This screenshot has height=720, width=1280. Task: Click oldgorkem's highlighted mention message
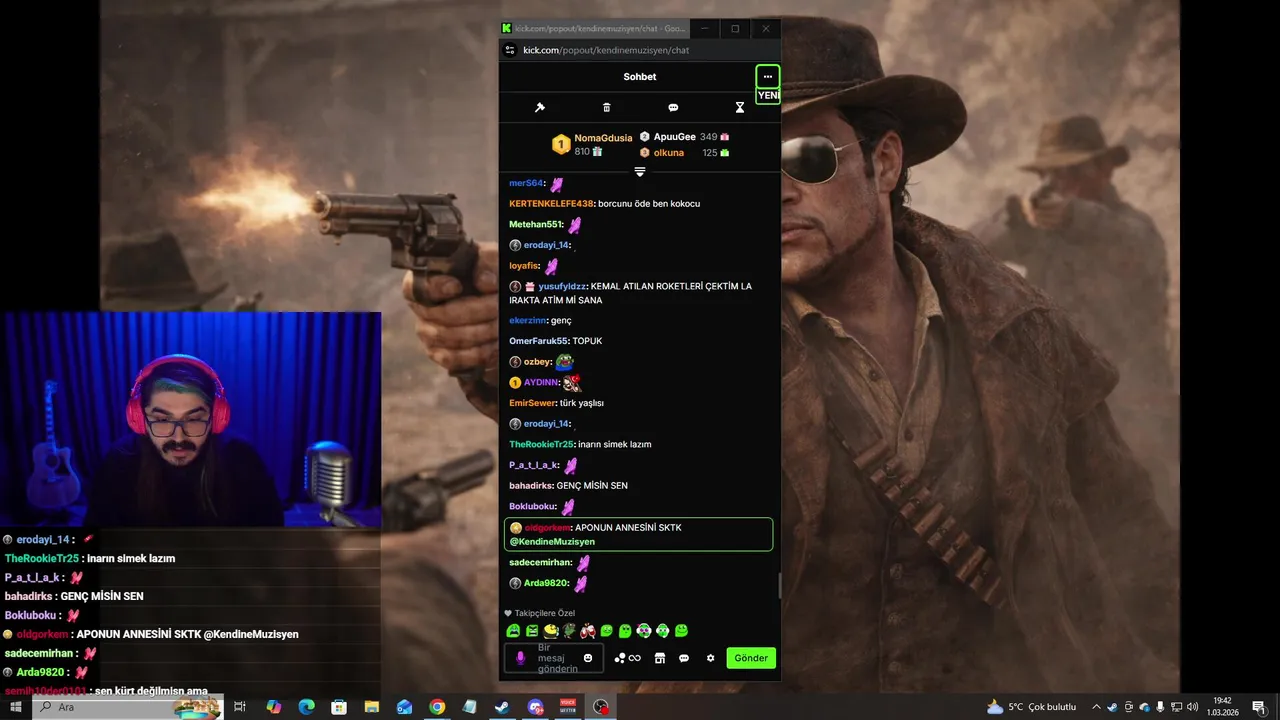pos(639,534)
